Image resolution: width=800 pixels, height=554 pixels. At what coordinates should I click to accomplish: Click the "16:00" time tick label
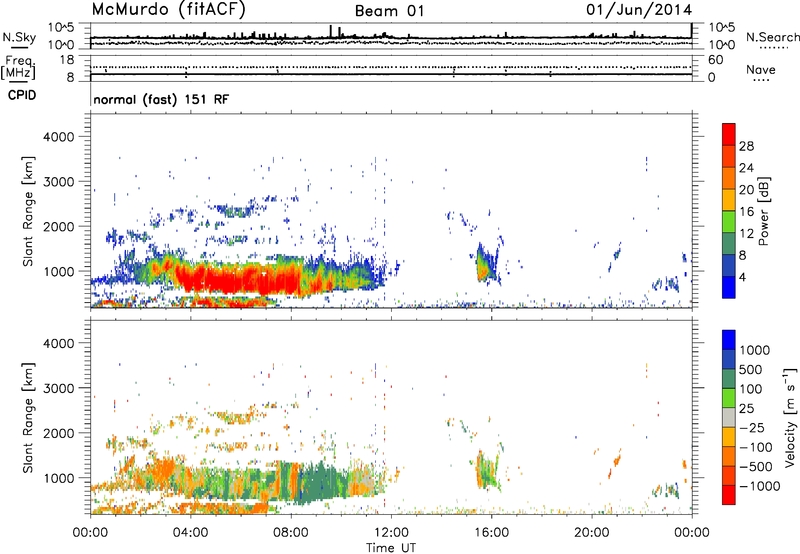(x=491, y=533)
